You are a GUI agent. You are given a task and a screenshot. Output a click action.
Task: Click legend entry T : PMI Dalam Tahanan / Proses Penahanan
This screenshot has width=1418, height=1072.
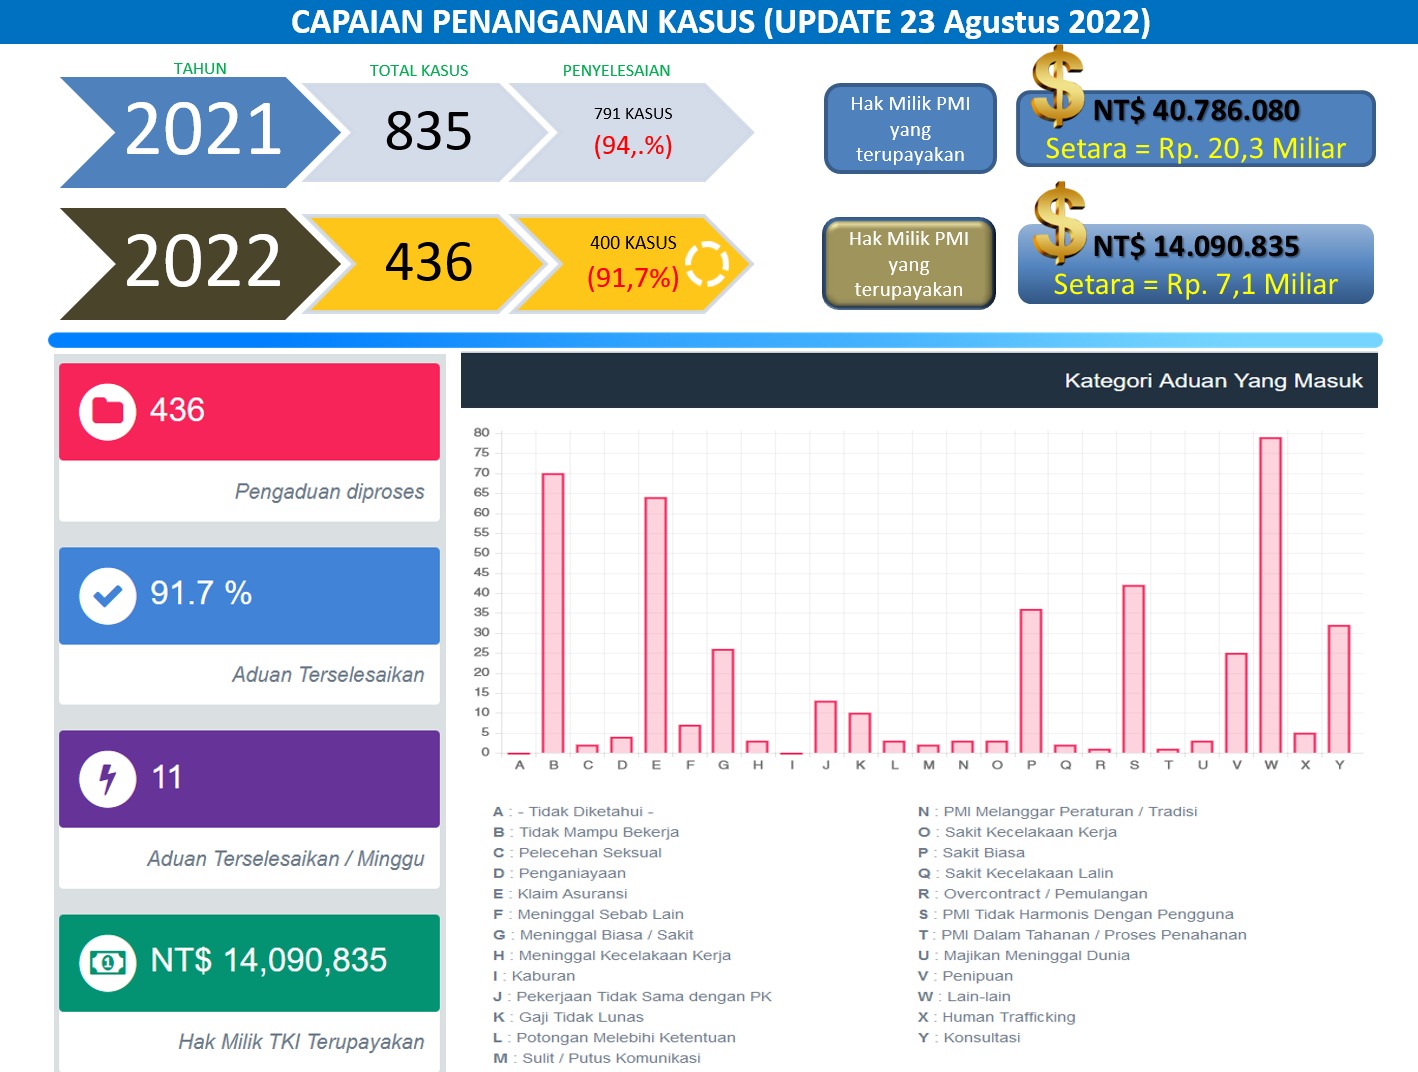[x=1082, y=935]
